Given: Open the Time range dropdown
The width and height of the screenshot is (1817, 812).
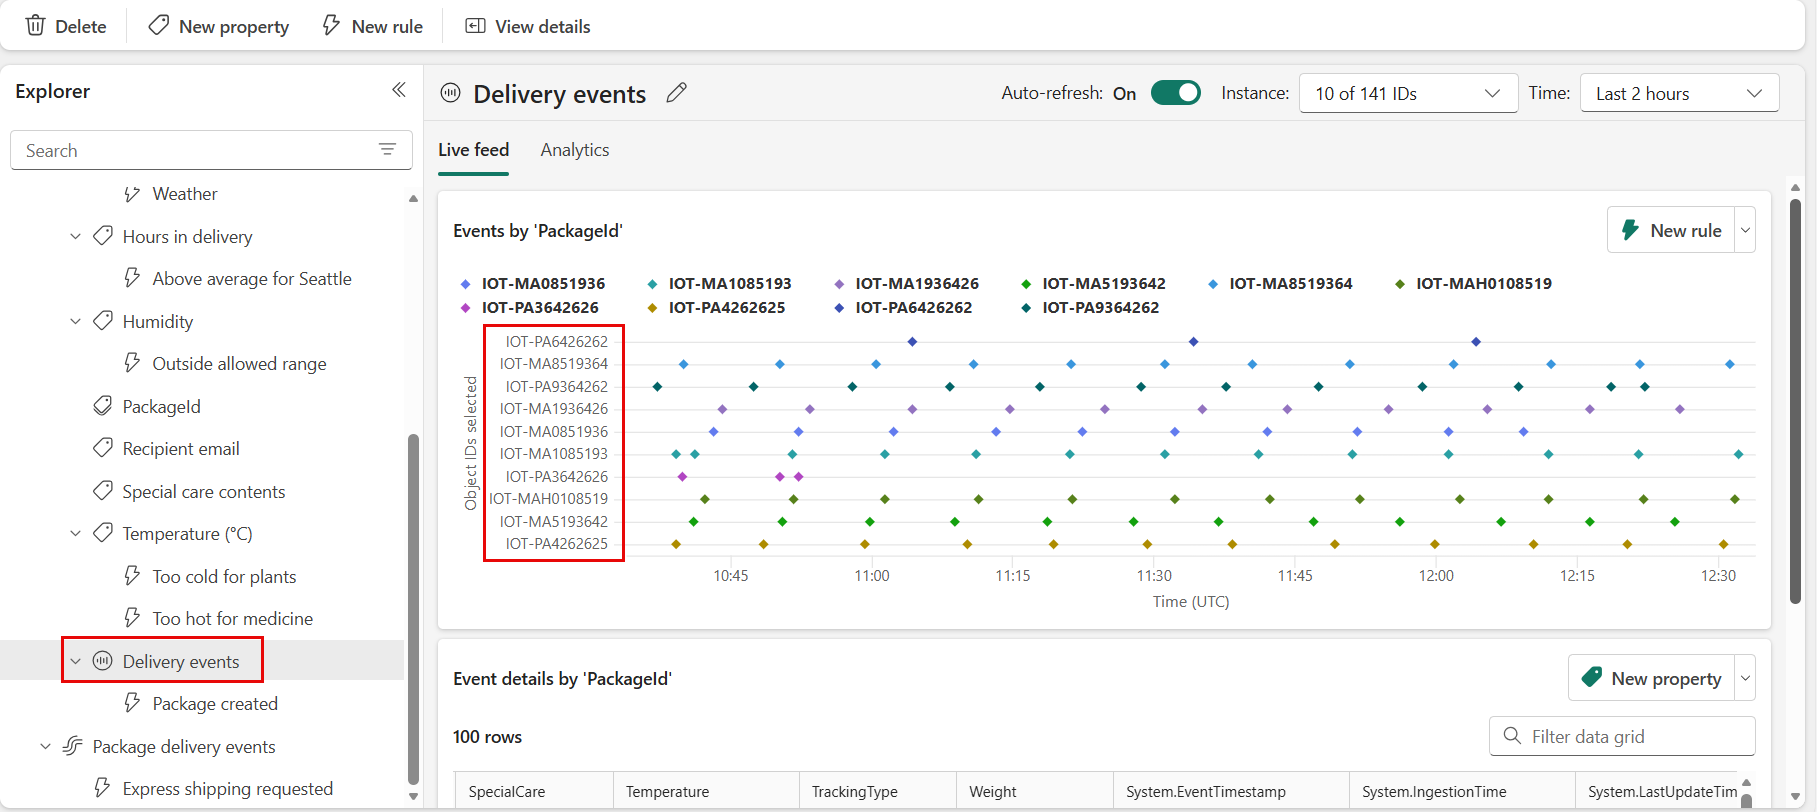Looking at the screenshot, I should (x=1678, y=93).
